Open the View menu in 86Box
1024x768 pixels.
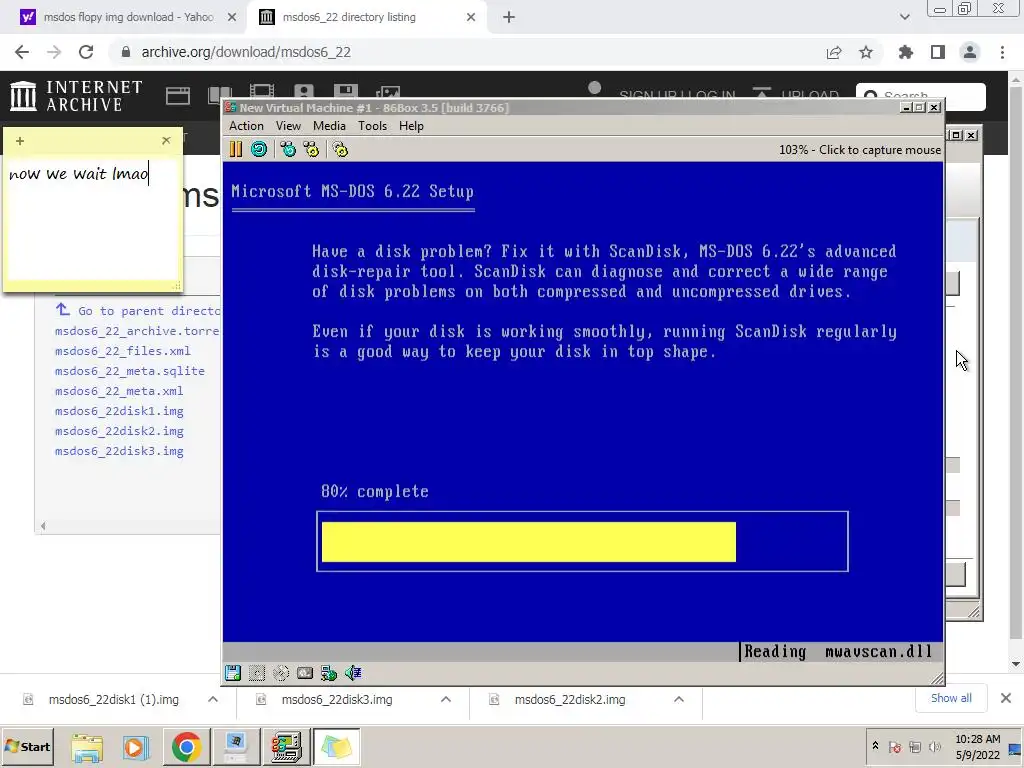[288, 126]
